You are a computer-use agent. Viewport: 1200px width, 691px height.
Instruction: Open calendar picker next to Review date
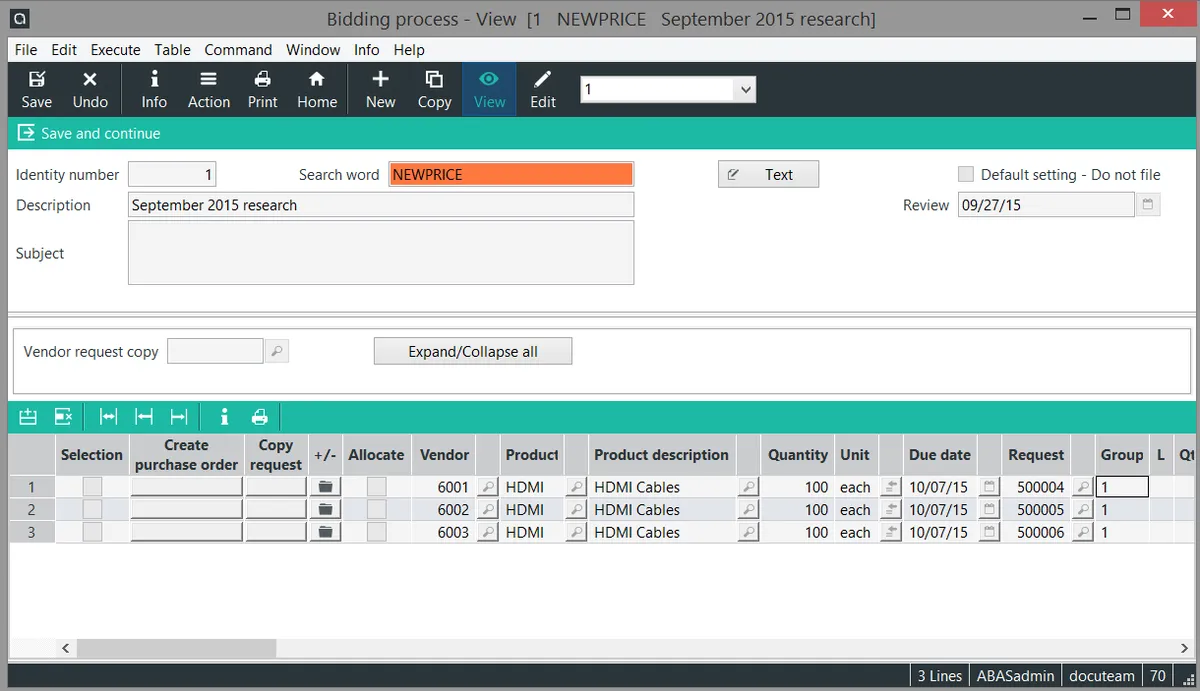1148,205
